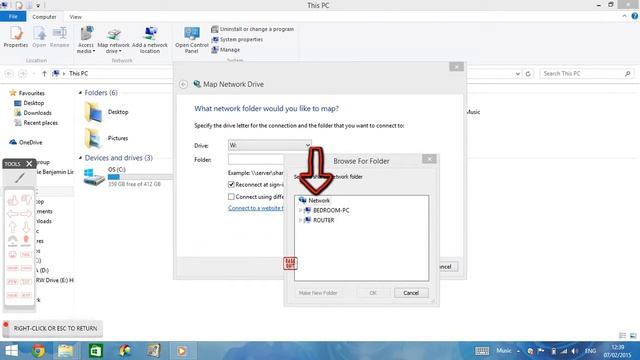Switch to the Computer ribbon tab
The height and width of the screenshot is (360, 640).
click(44, 17)
